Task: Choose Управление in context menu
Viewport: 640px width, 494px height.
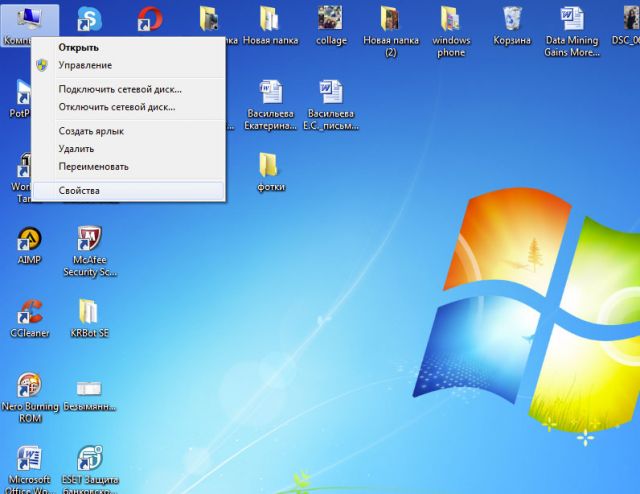Action: [128, 65]
